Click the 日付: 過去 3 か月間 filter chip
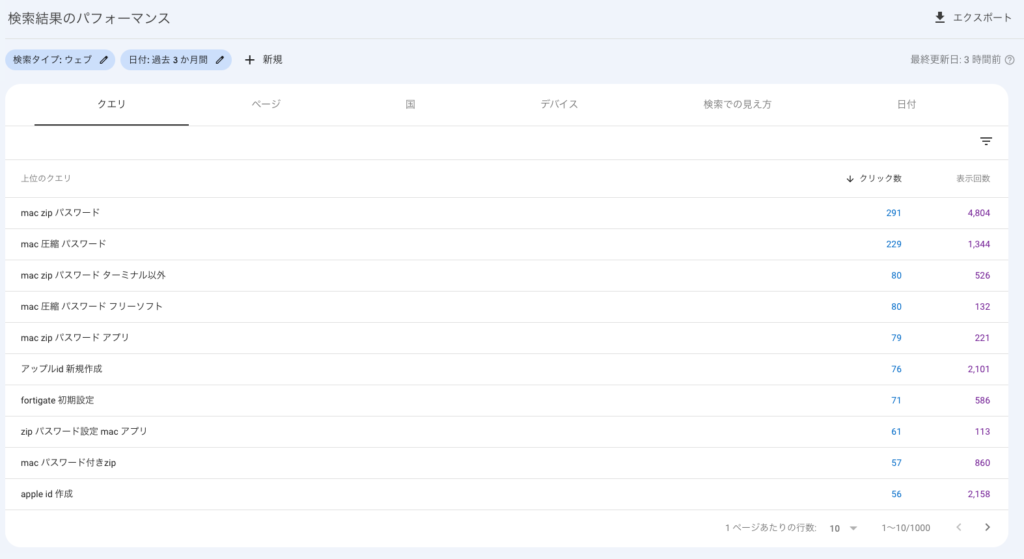 tap(176, 60)
